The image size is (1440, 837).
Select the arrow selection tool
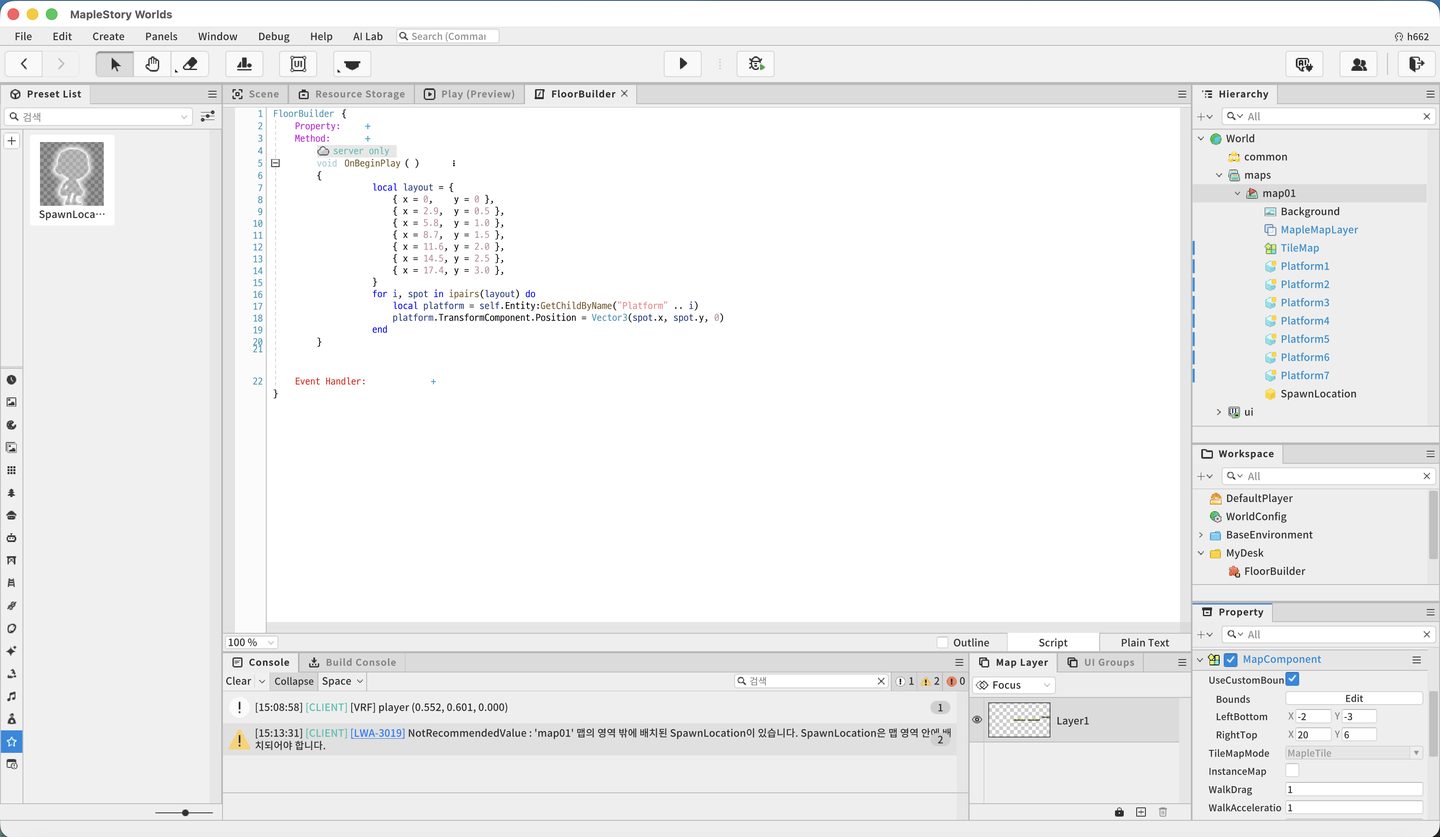115,64
